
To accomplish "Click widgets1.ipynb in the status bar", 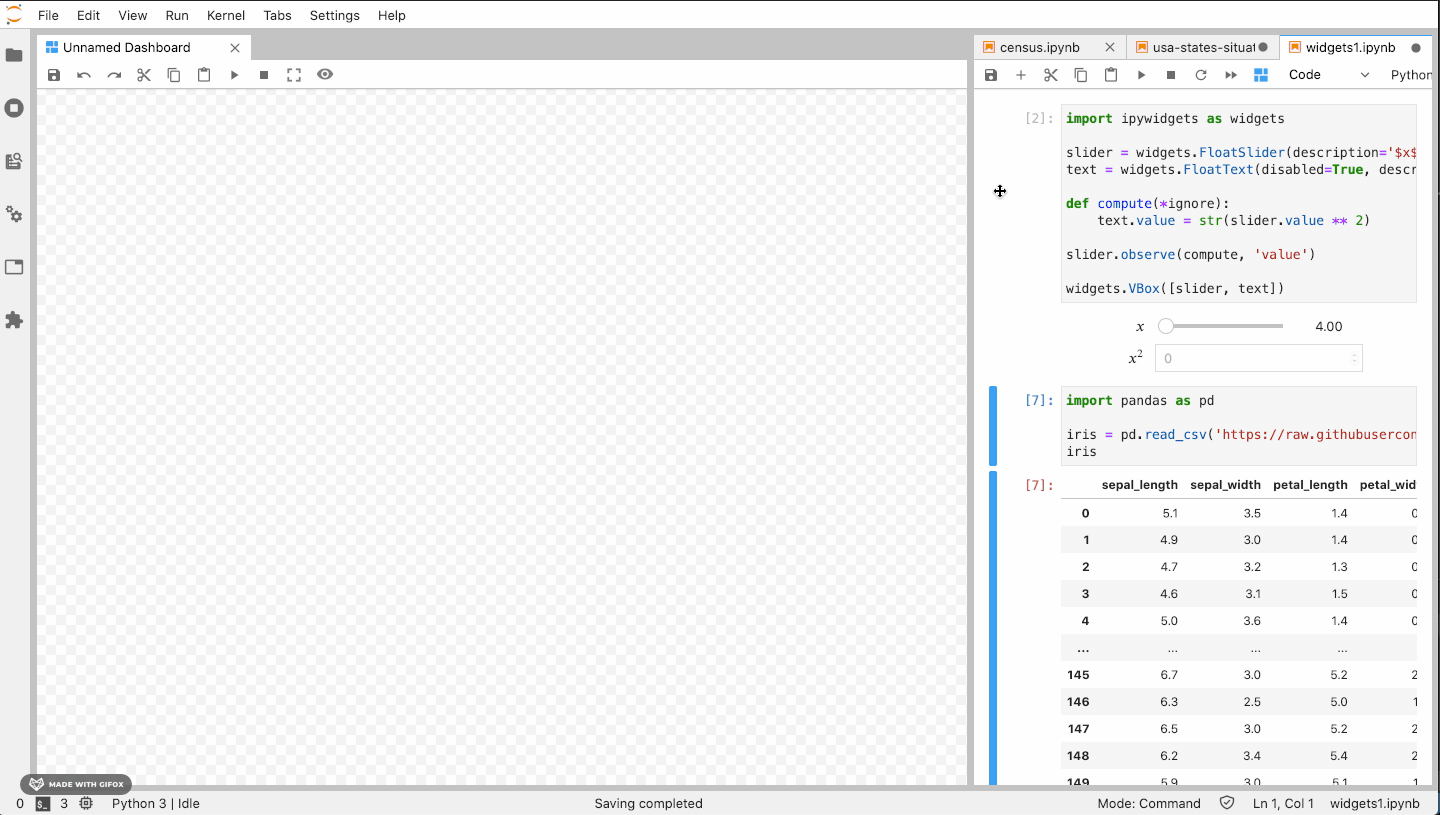I will pos(1374,803).
